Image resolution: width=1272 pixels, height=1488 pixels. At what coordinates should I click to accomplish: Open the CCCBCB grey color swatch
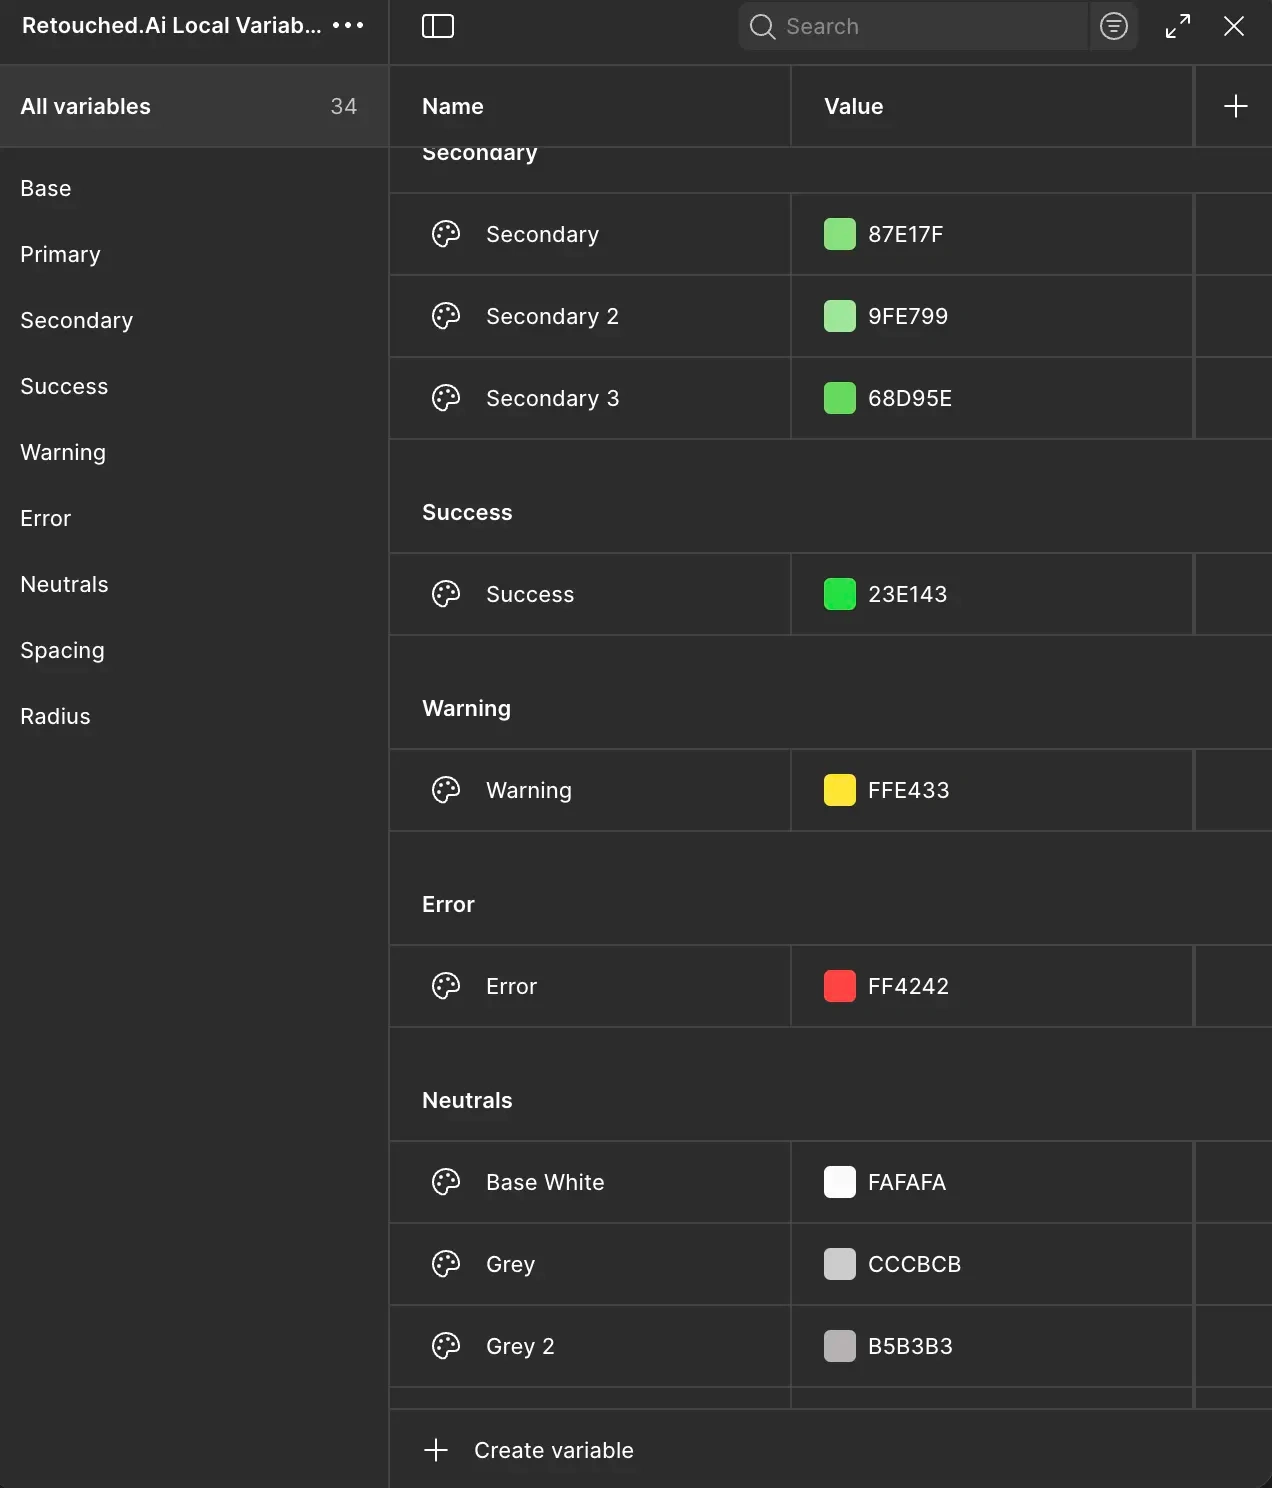840,1264
